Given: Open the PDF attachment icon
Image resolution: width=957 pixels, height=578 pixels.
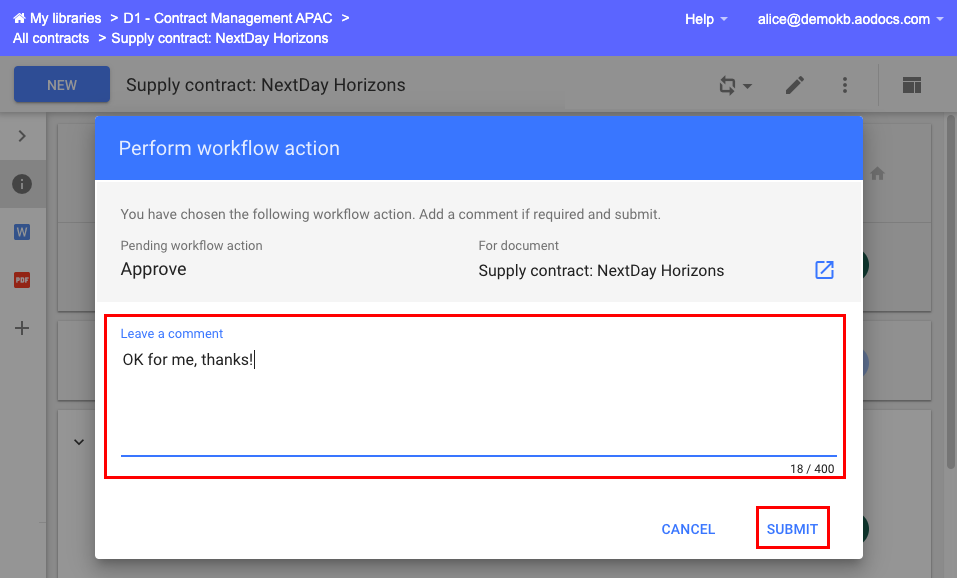Looking at the screenshot, I should [x=22, y=280].
